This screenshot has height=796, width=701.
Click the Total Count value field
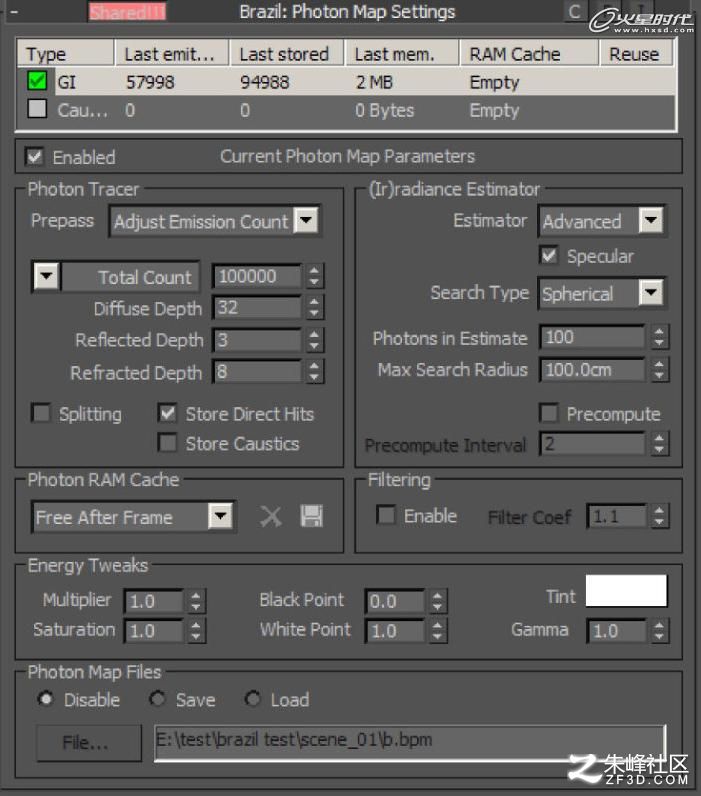click(257, 276)
